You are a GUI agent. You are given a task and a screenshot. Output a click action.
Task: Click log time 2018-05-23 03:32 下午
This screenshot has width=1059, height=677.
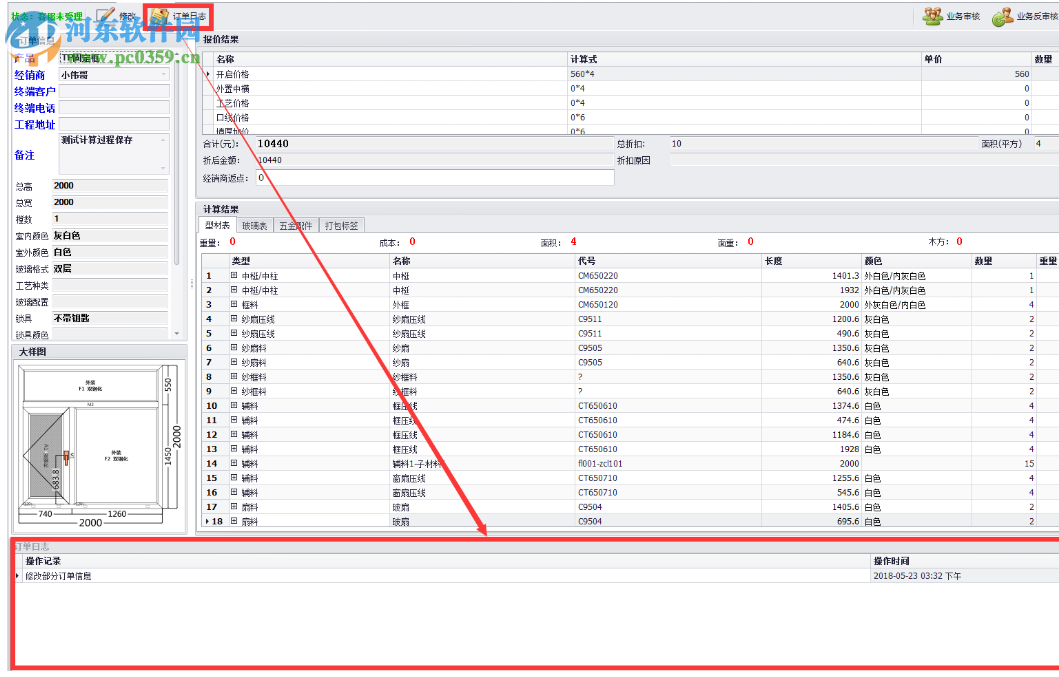pyautogui.click(x=964, y=576)
